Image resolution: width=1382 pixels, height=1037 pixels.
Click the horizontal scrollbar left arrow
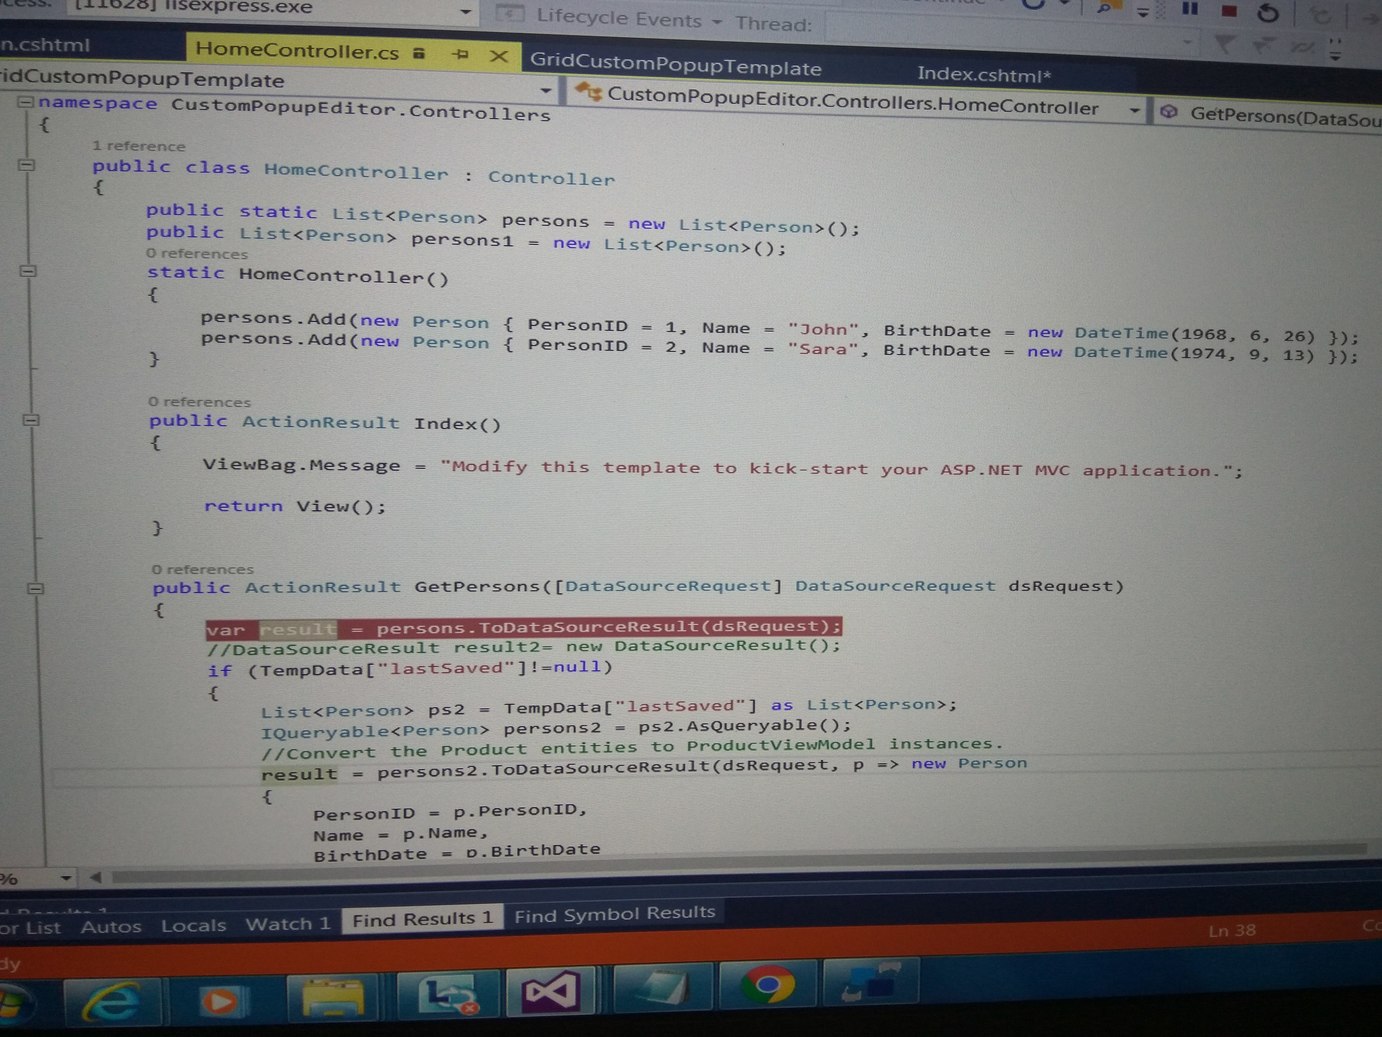click(x=95, y=877)
